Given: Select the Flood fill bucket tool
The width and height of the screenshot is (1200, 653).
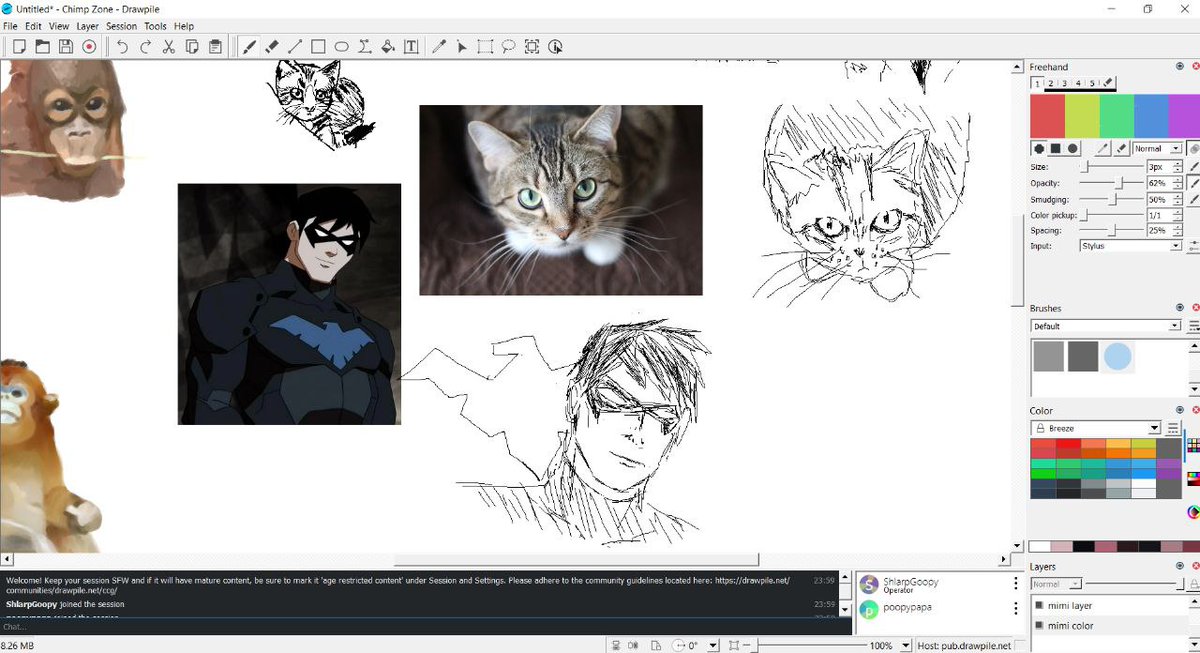Looking at the screenshot, I should tap(387, 46).
